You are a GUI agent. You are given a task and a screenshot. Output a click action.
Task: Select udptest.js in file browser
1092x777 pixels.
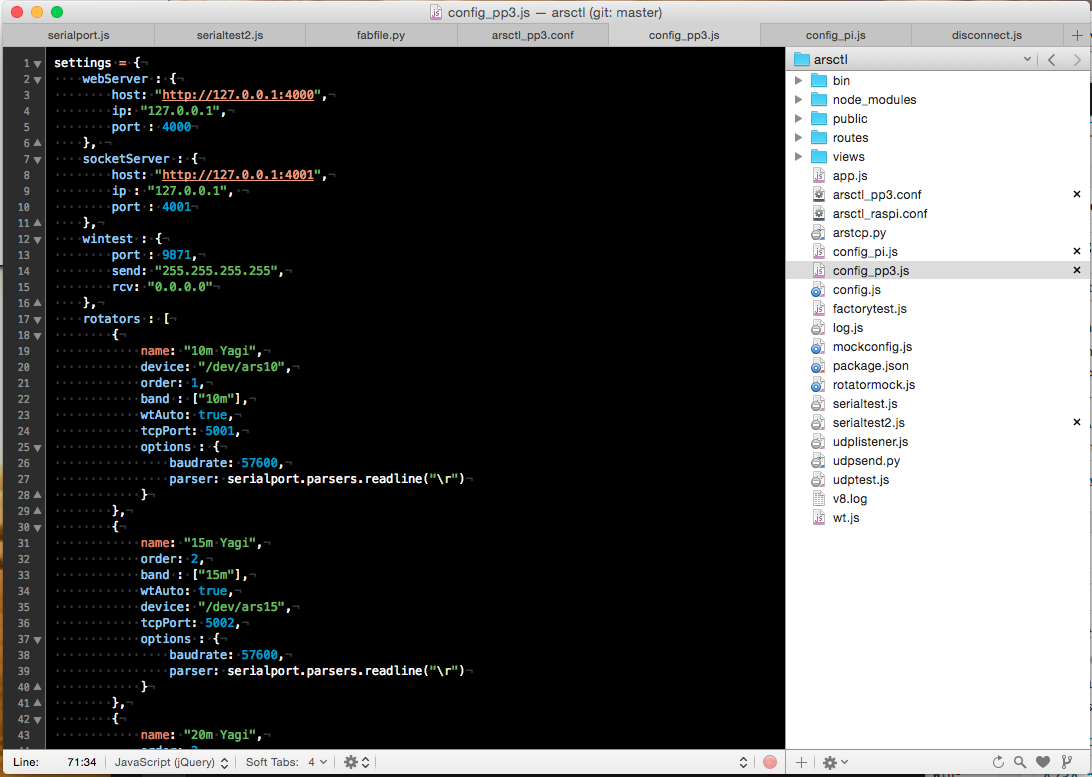[861, 480]
